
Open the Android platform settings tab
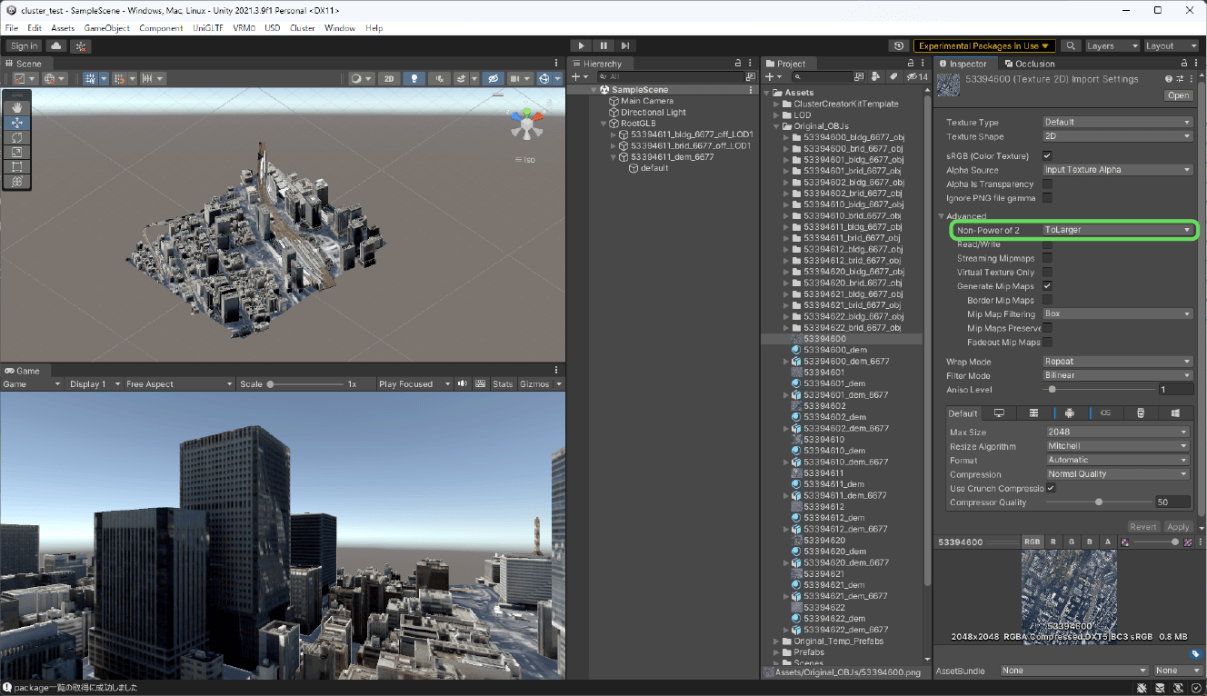pyautogui.click(x=1069, y=413)
